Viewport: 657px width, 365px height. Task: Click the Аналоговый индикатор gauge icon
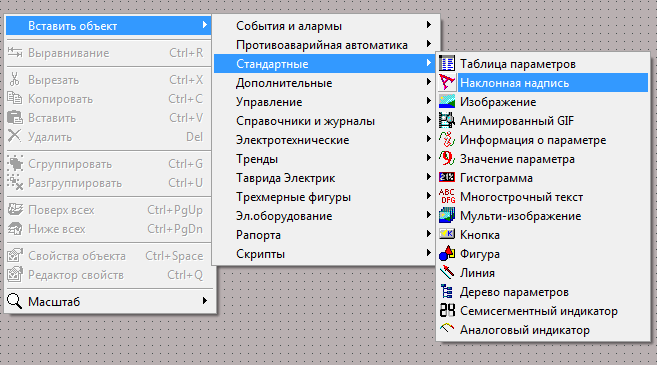447,329
